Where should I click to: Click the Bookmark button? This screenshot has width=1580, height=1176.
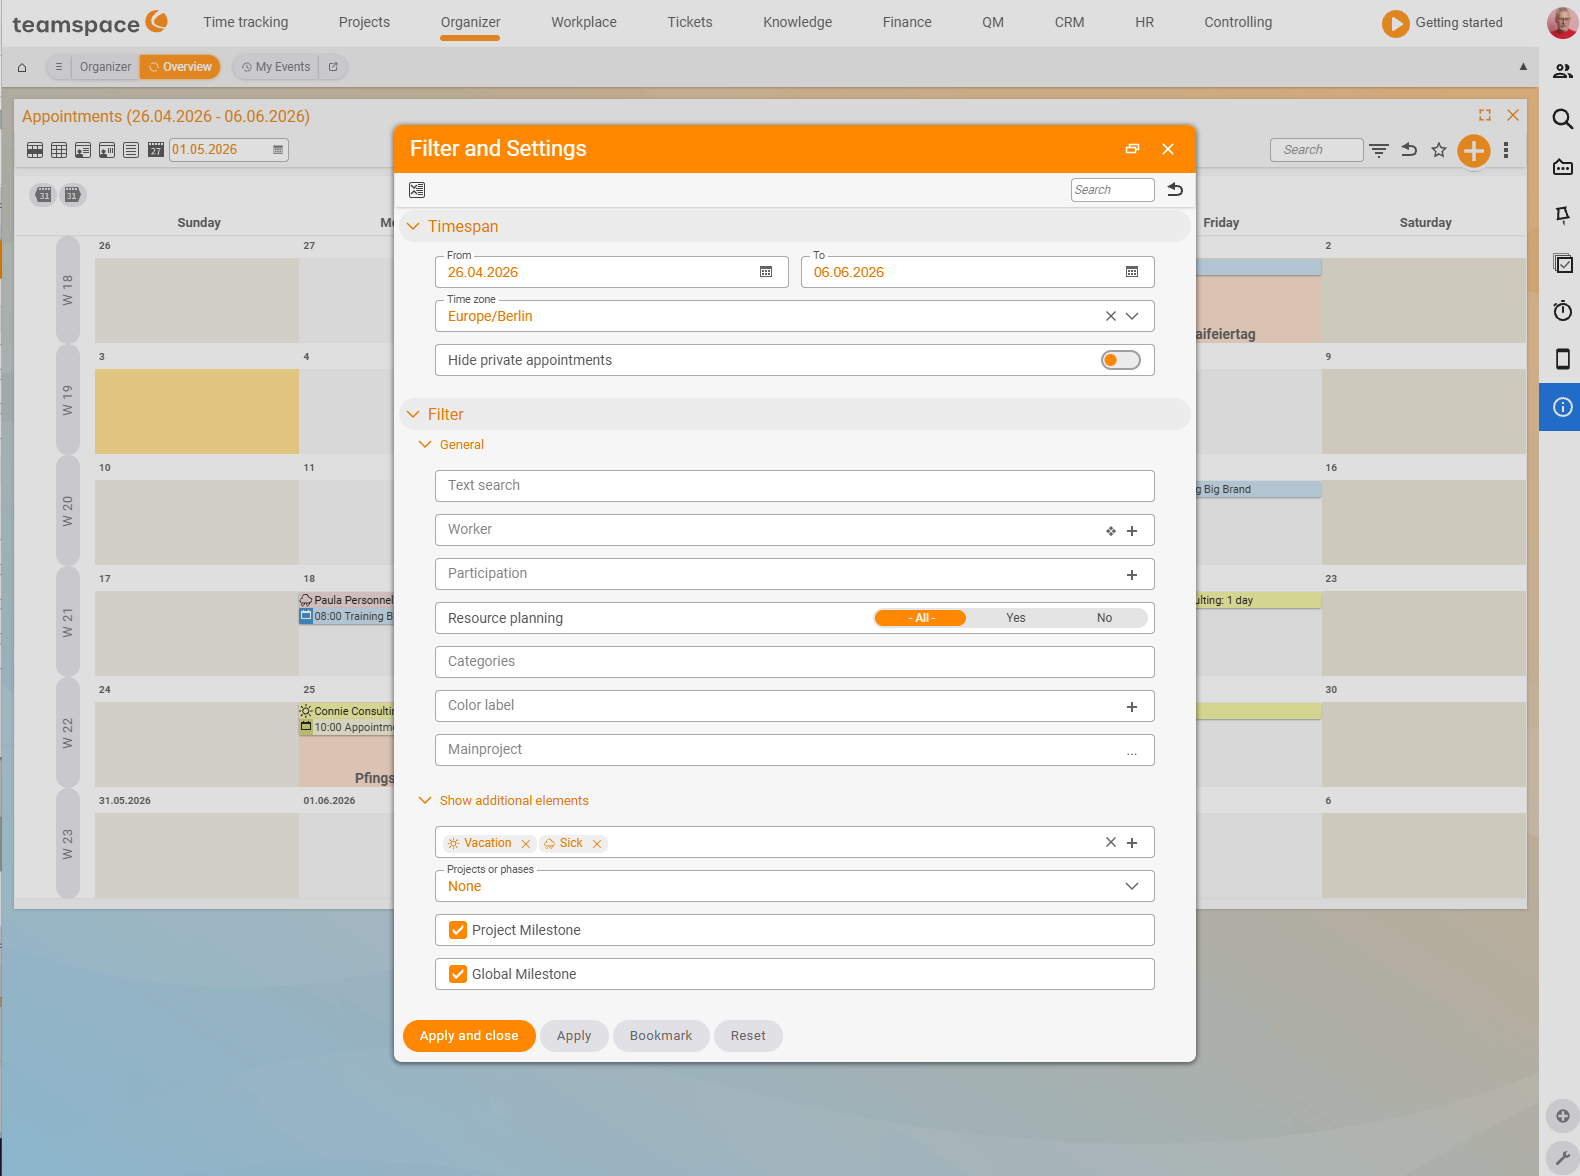click(661, 1036)
